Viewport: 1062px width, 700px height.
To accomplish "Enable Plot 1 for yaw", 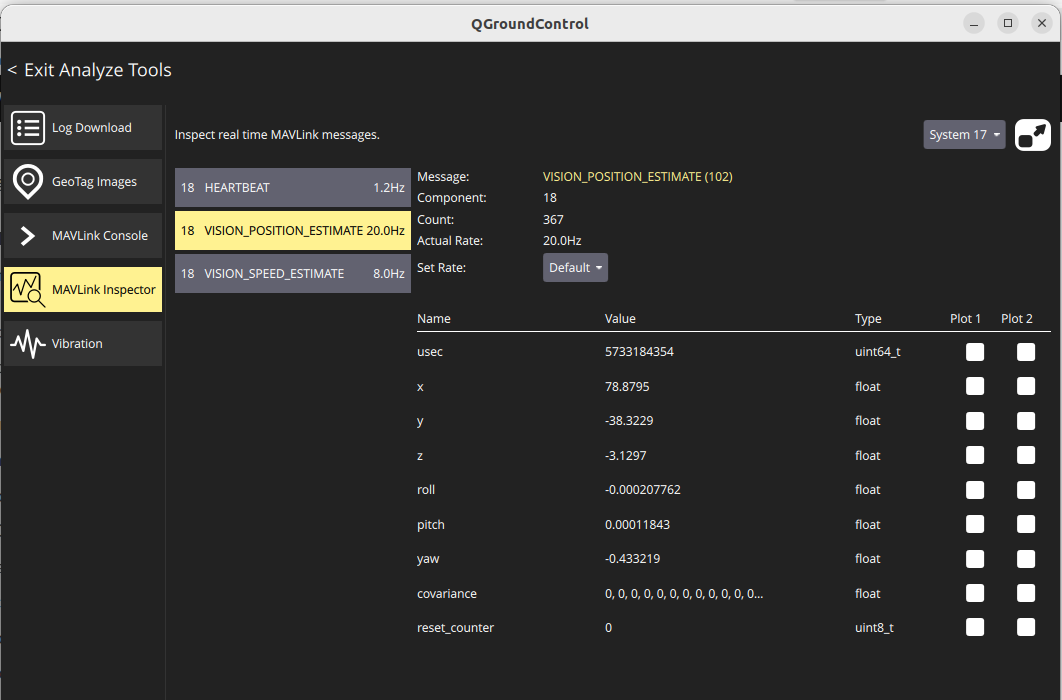I will click(975, 559).
